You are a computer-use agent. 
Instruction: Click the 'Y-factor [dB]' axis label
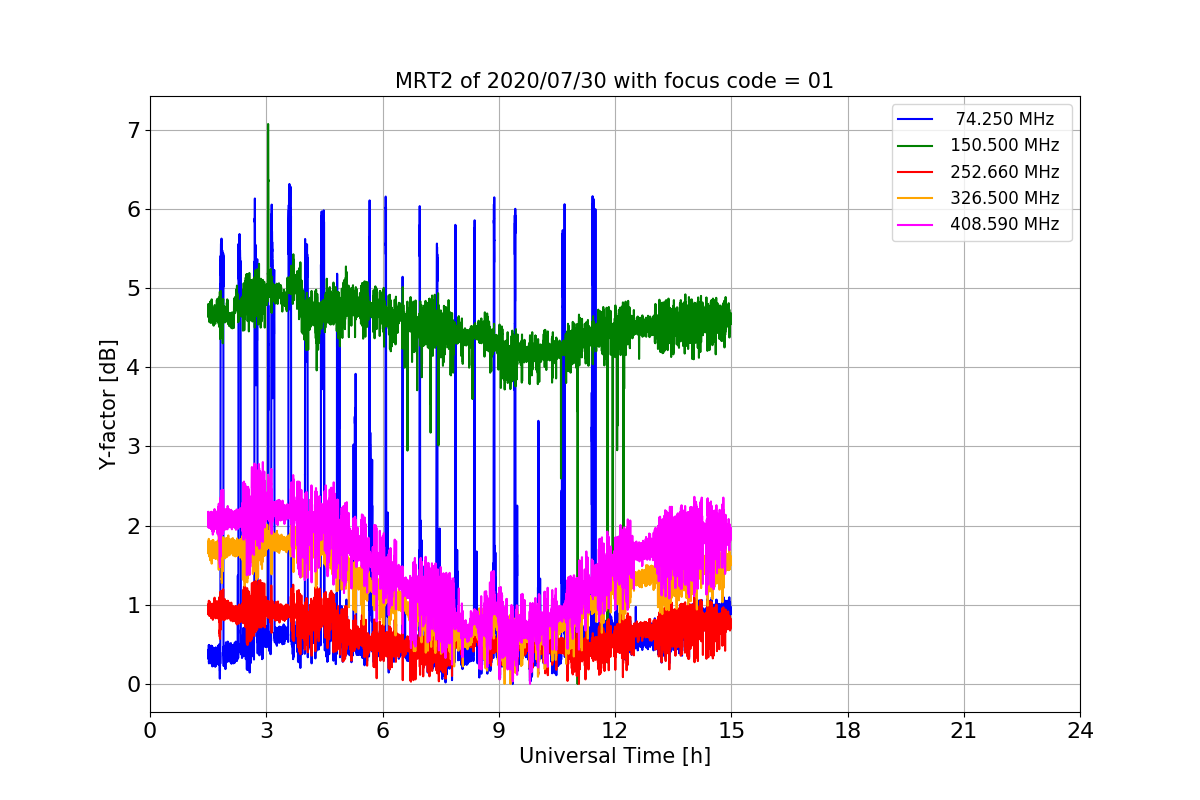point(108,405)
